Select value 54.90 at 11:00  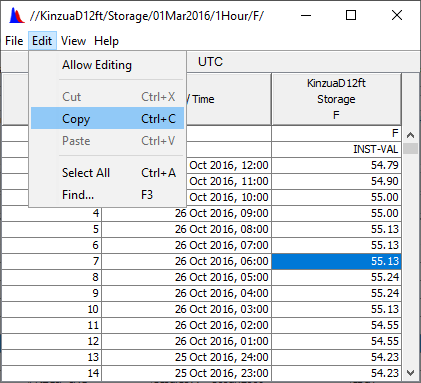[336, 181]
